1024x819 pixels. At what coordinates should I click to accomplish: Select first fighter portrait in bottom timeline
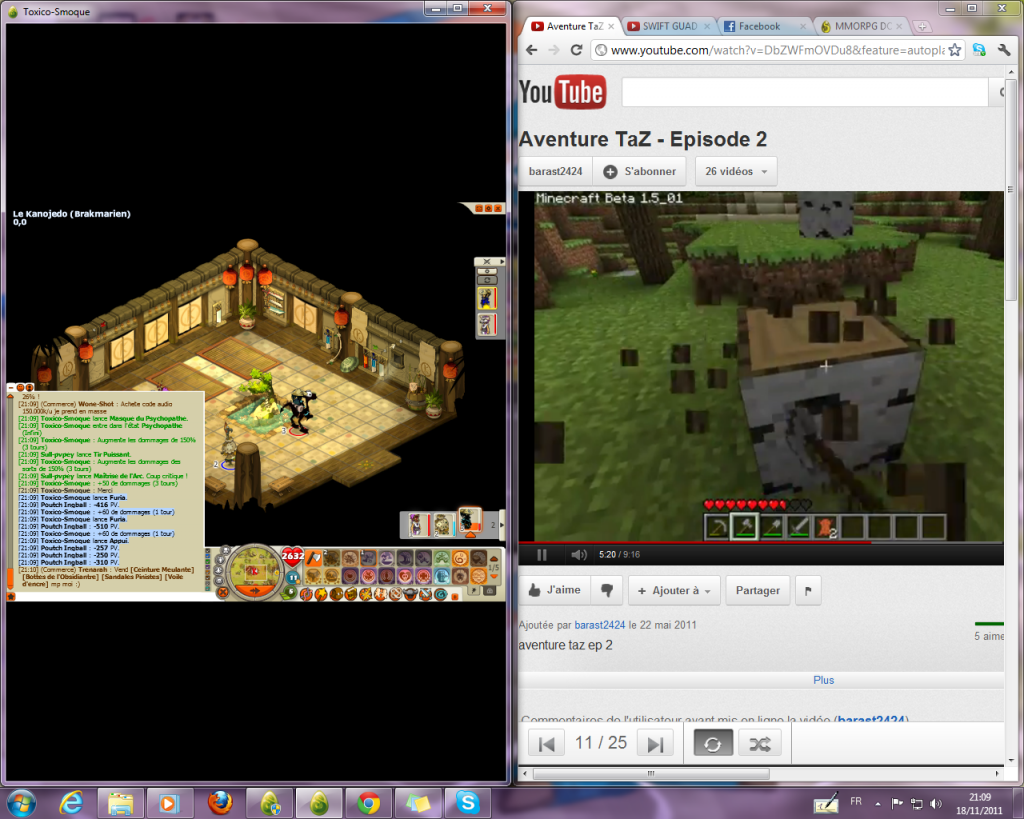pos(419,524)
